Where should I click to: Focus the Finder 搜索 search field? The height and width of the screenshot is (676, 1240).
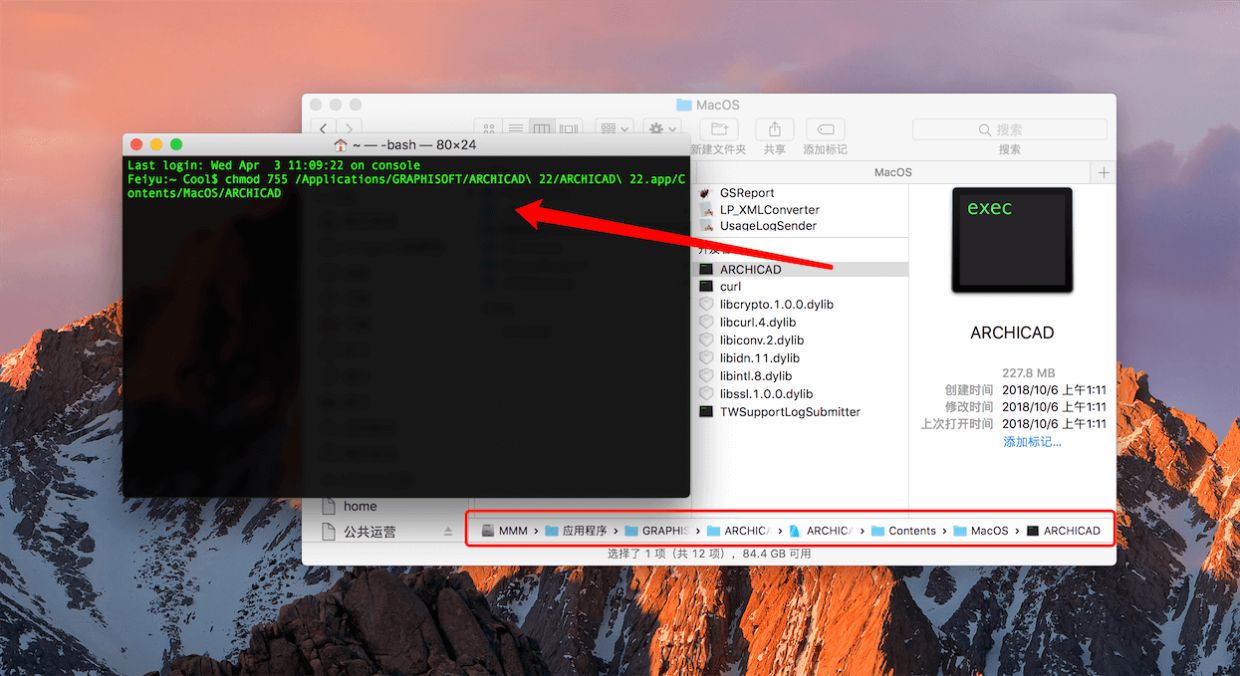pyautogui.click(x=1009, y=129)
